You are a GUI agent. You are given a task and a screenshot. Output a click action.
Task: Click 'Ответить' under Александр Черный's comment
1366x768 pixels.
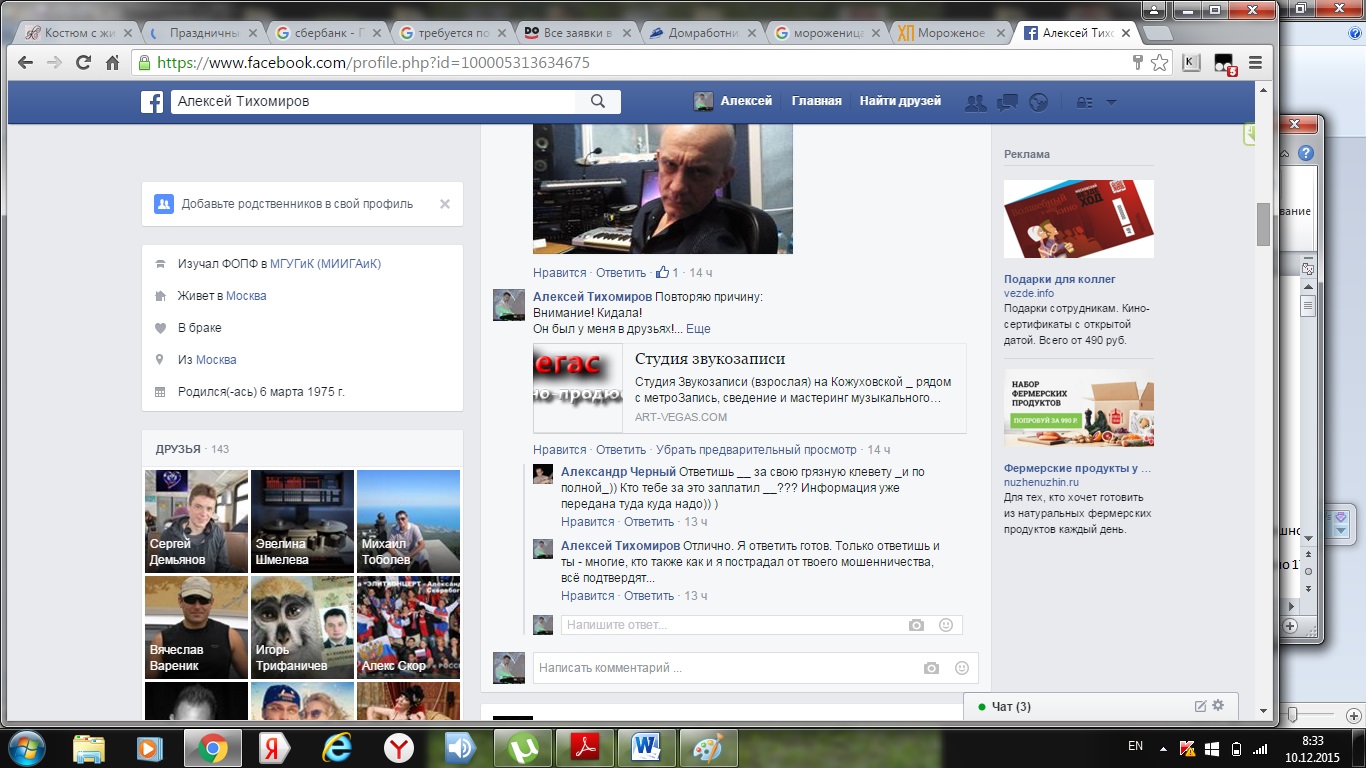click(649, 522)
